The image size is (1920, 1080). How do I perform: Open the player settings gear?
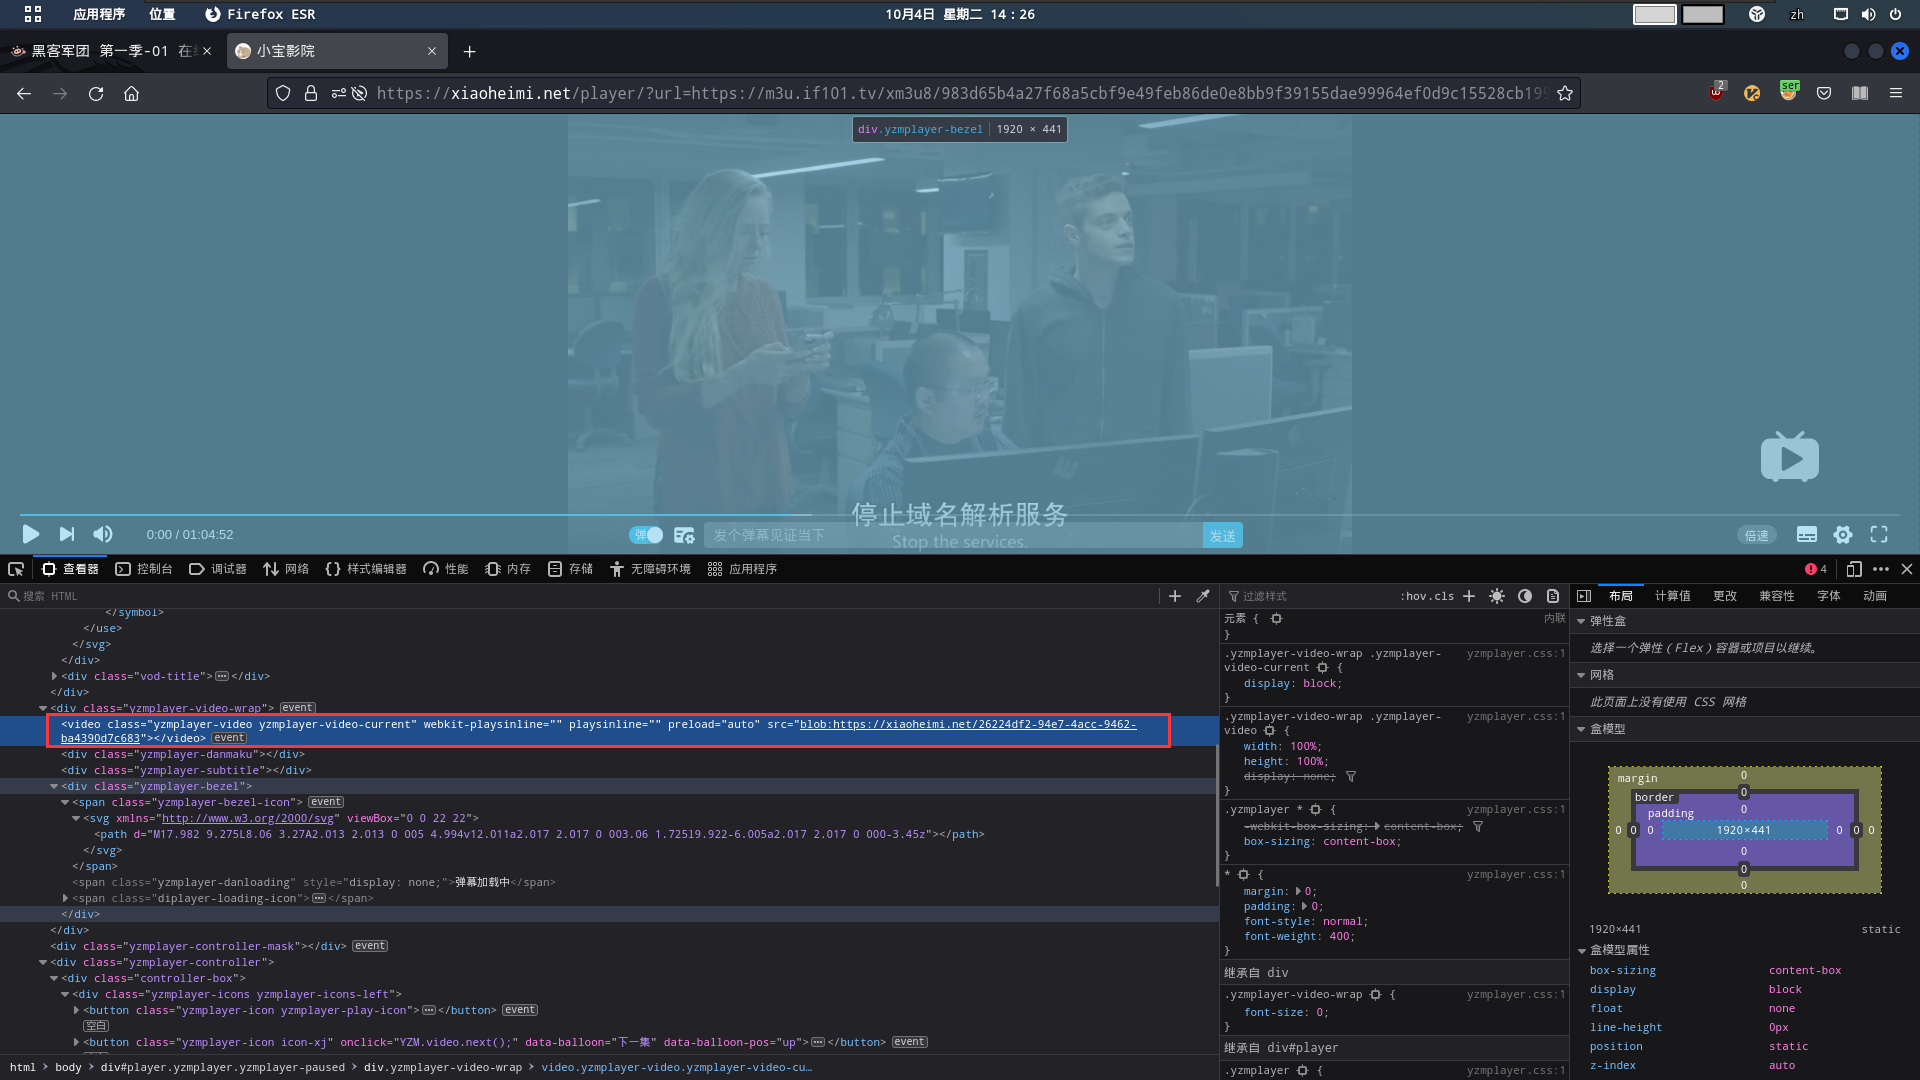[x=1843, y=535]
